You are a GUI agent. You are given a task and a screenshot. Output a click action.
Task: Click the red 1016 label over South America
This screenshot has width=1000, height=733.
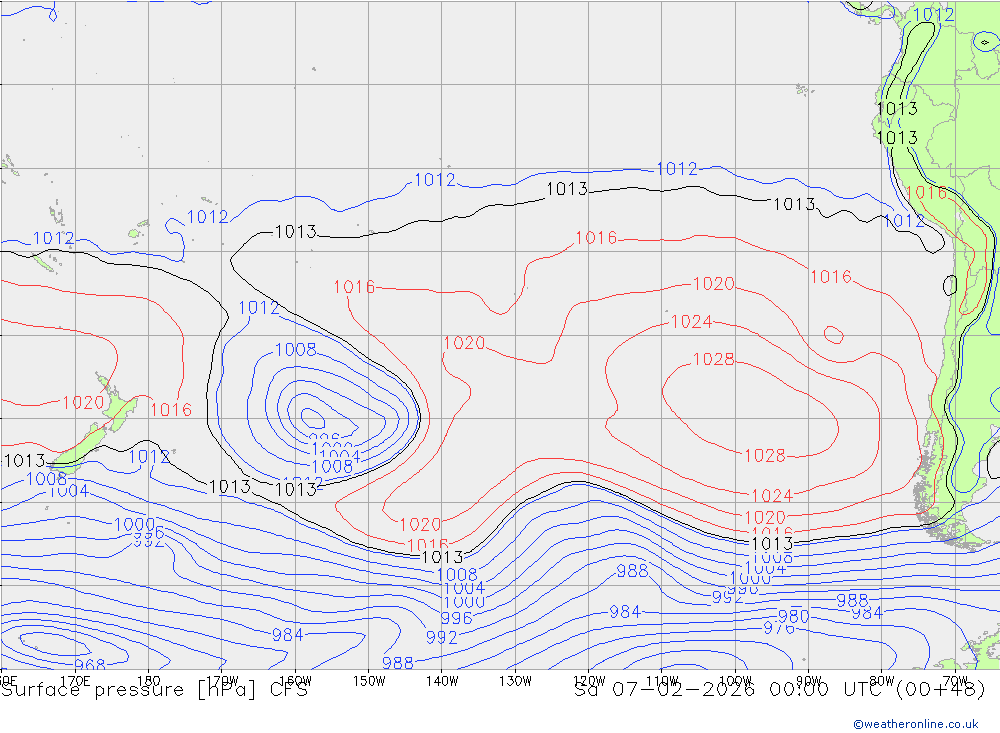coord(926,192)
